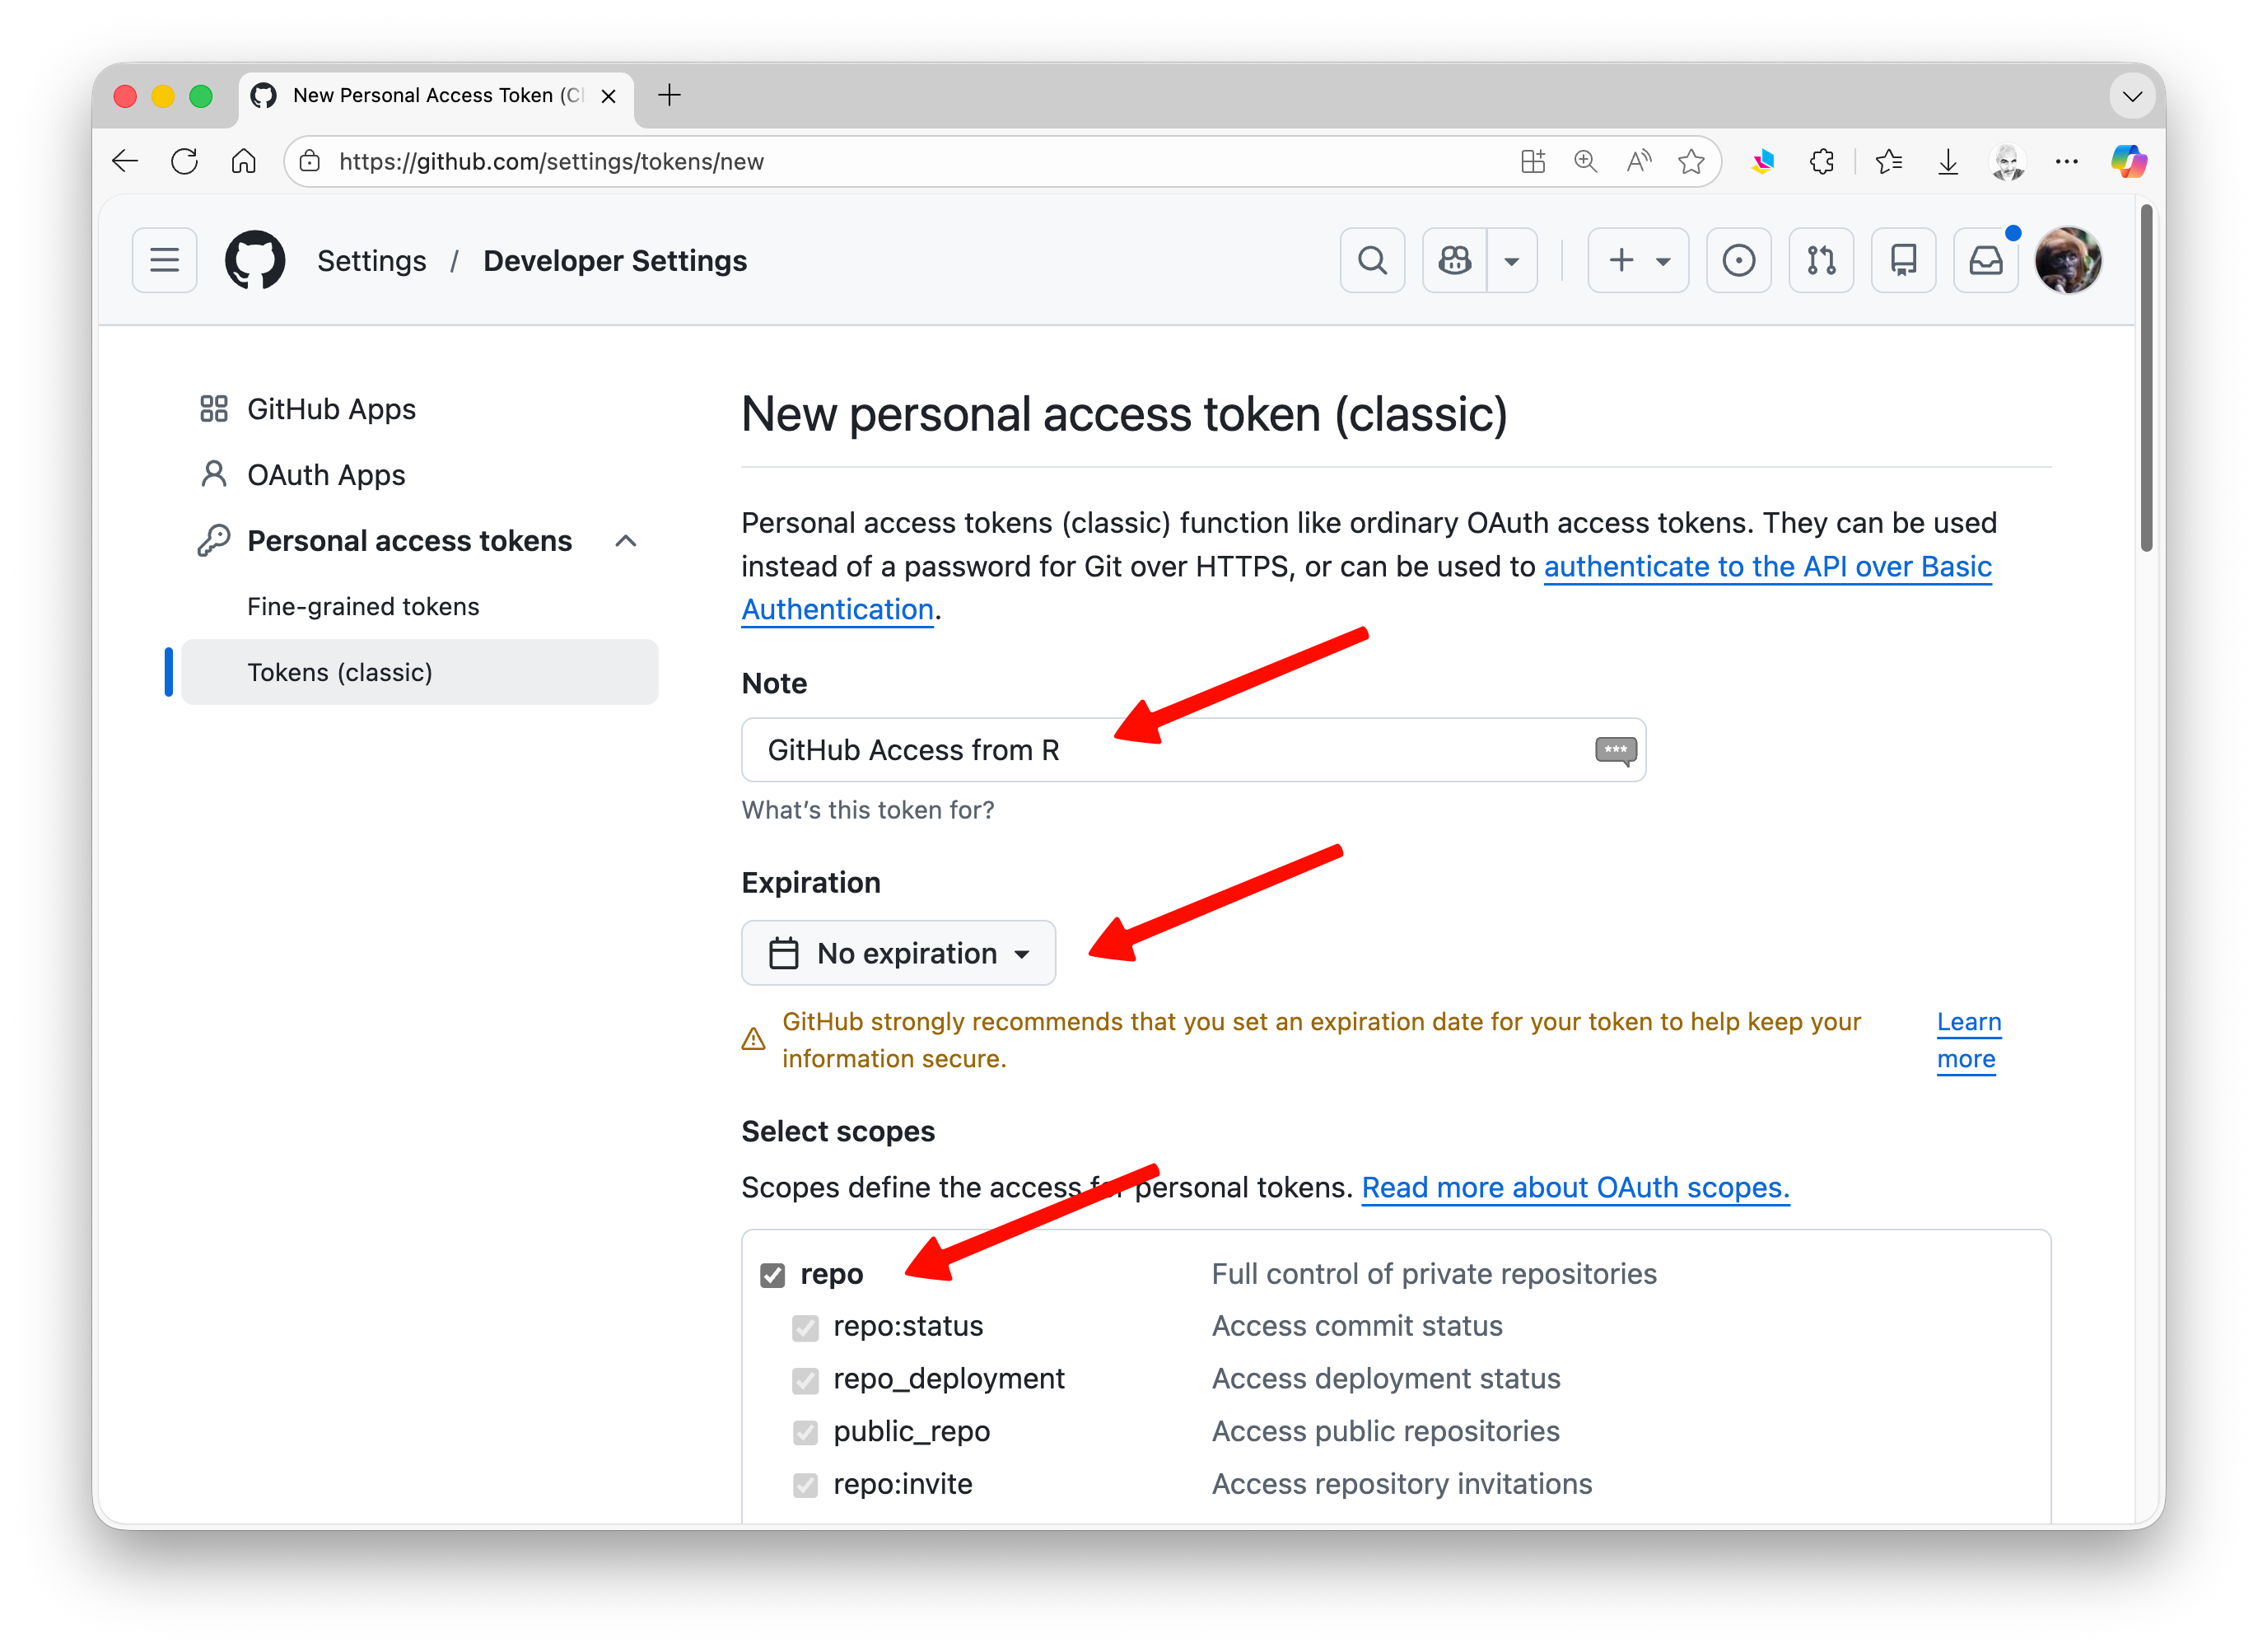Viewport: 2258px width, 1652px height.
Task: Open the Pull requests icon
Action: point(1821,260)
